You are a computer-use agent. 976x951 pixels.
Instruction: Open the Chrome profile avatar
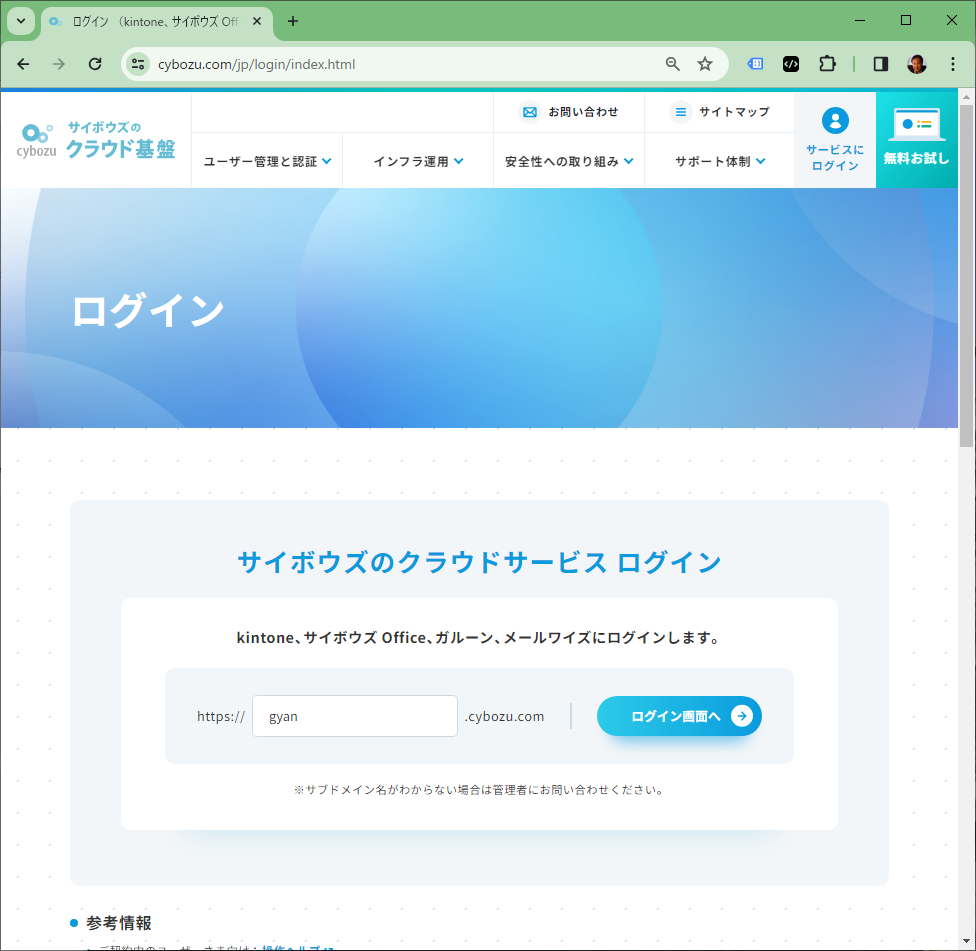[x=916, y=64]
